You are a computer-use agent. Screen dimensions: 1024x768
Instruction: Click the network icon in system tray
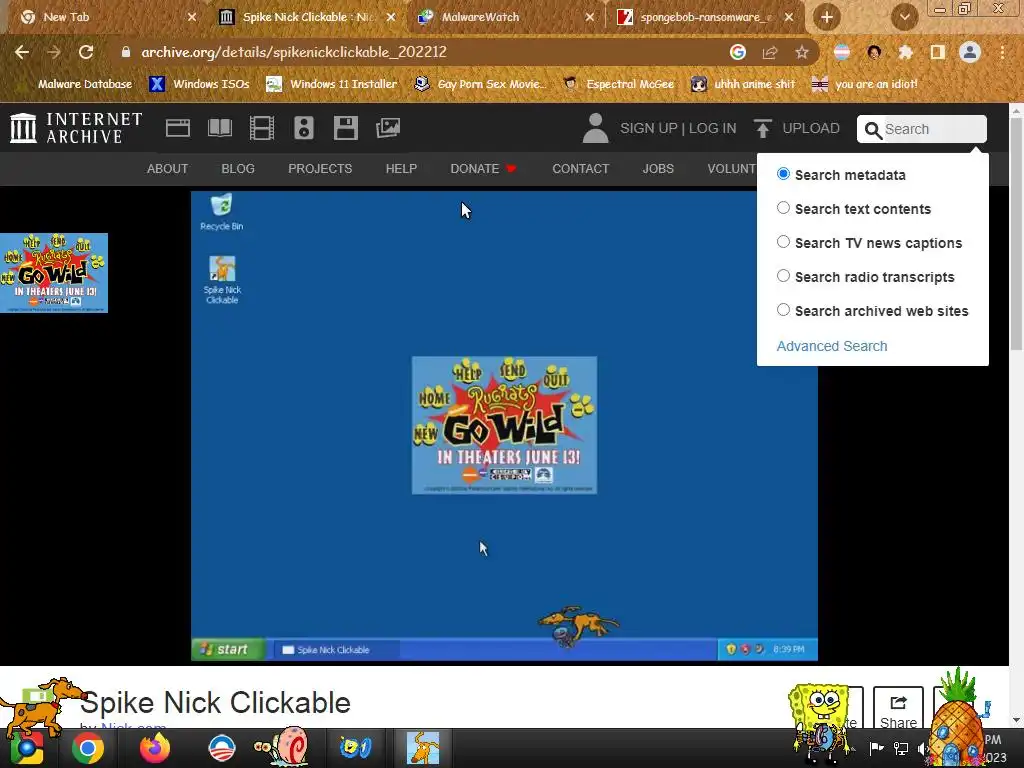pos(901,748)
